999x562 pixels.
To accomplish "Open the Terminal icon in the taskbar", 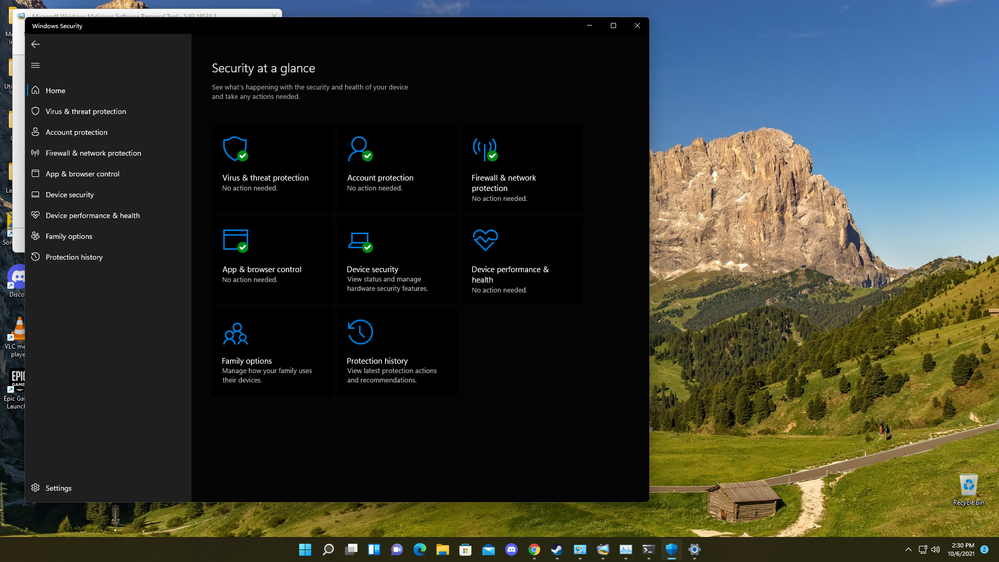I will click(x=649, y=549).
